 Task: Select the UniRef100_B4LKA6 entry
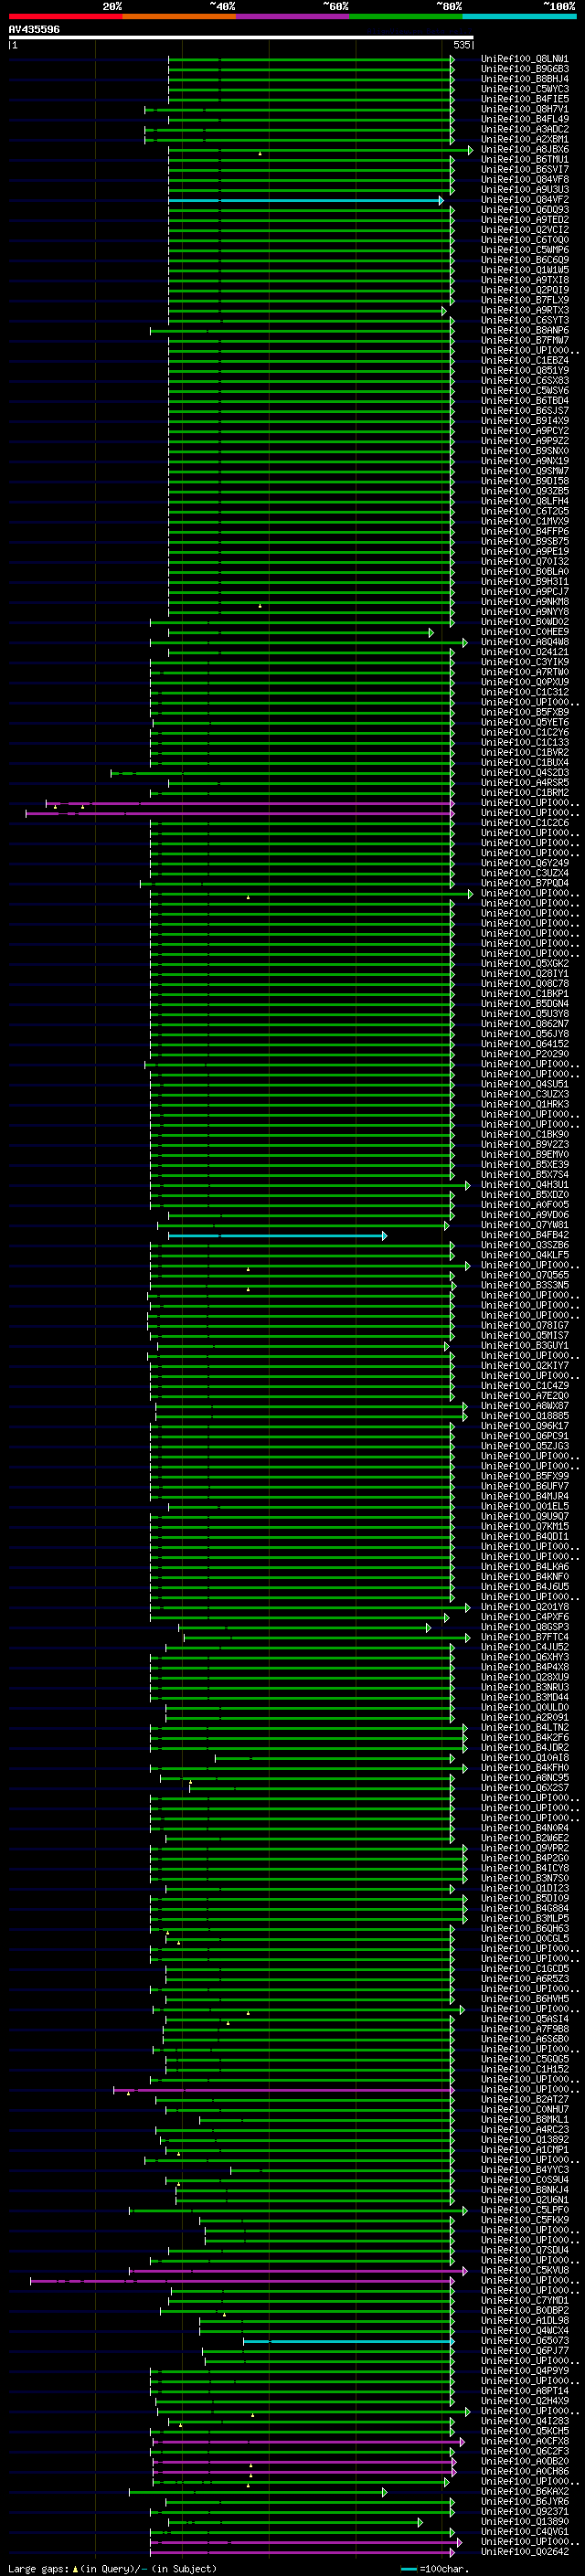(525, 1567)
